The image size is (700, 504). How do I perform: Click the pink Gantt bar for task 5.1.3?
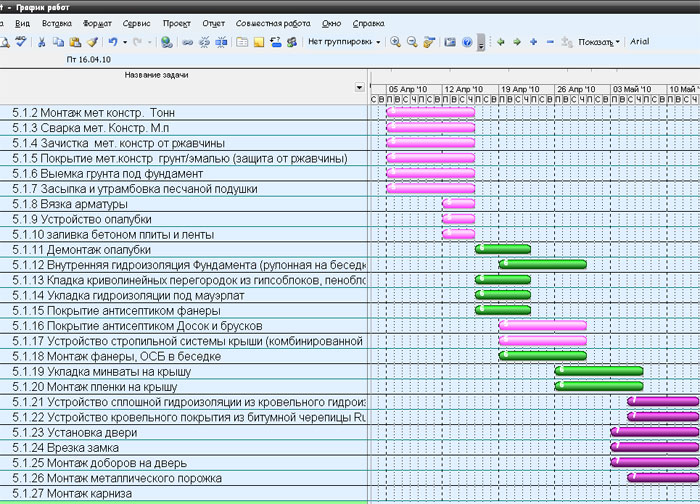[431, 128]
